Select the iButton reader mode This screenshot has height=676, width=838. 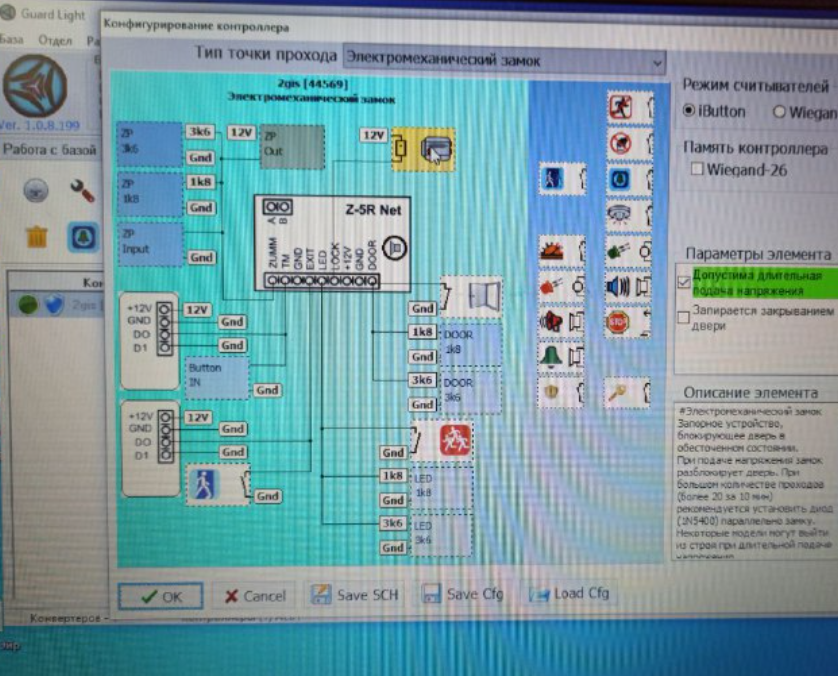[x=714, y=111]
